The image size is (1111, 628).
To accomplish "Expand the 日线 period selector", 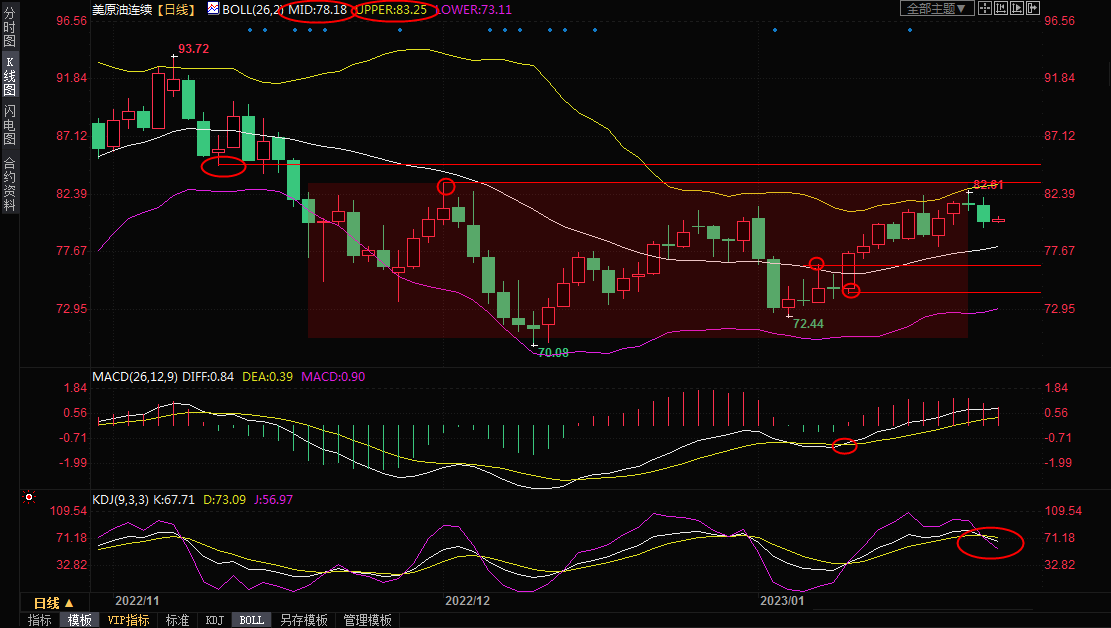I will coord(54,603).
